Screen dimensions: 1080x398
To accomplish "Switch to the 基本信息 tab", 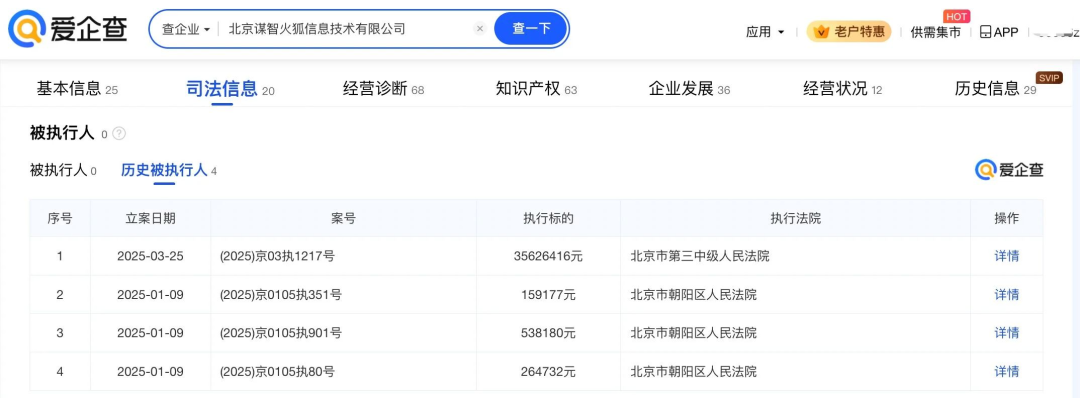I will [x=77, y=89].
